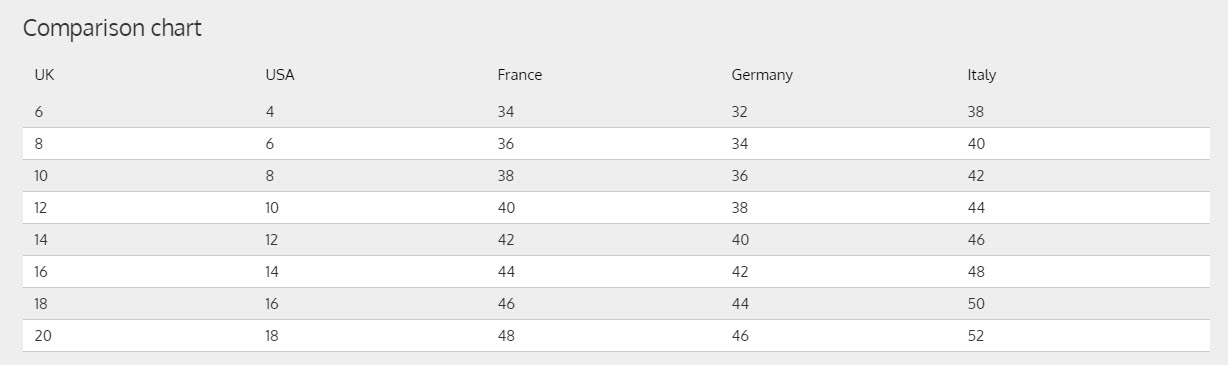Select the USA column header
Screen dimensions: 1228x365
(280, 75)
